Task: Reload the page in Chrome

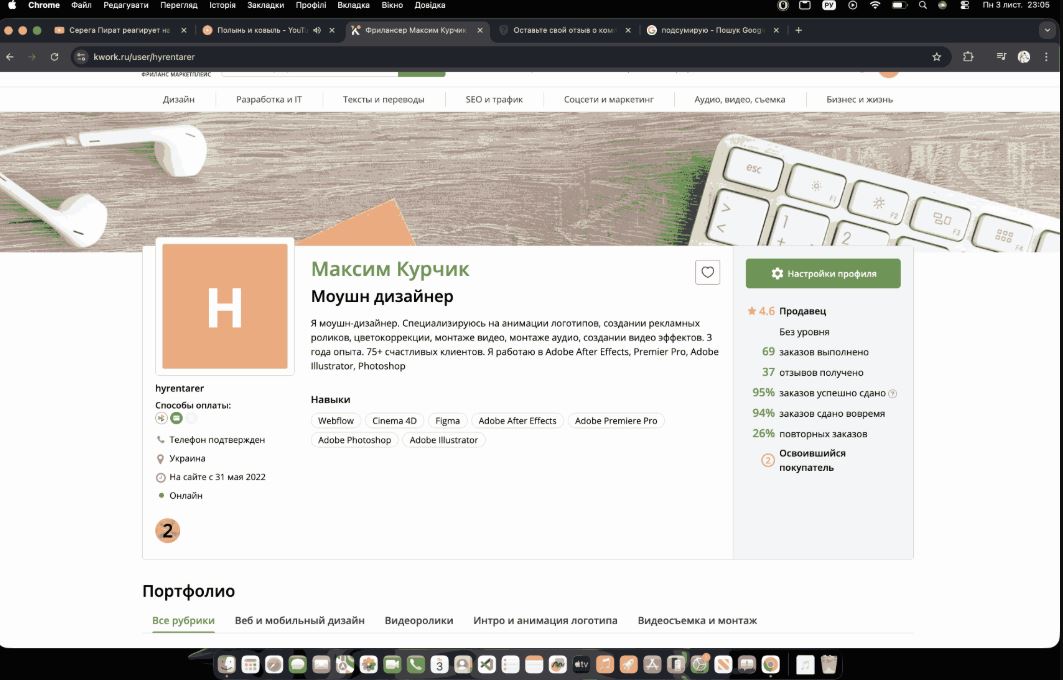Action: 54,57
